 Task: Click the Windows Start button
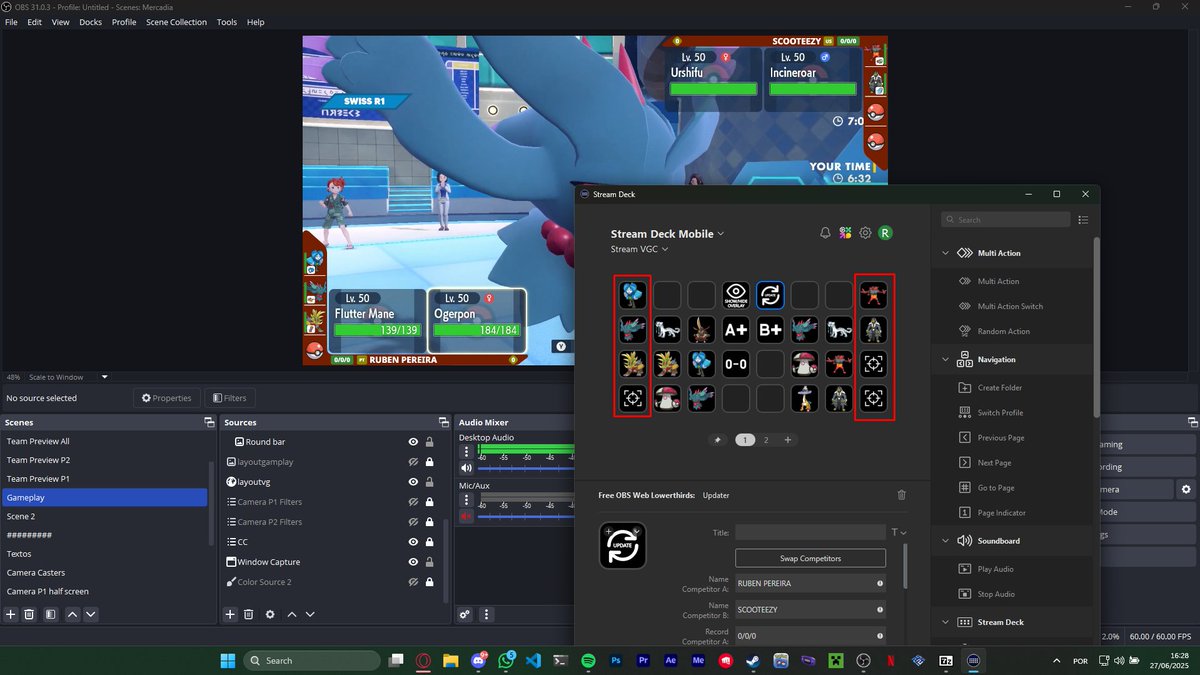click(227, 660)
